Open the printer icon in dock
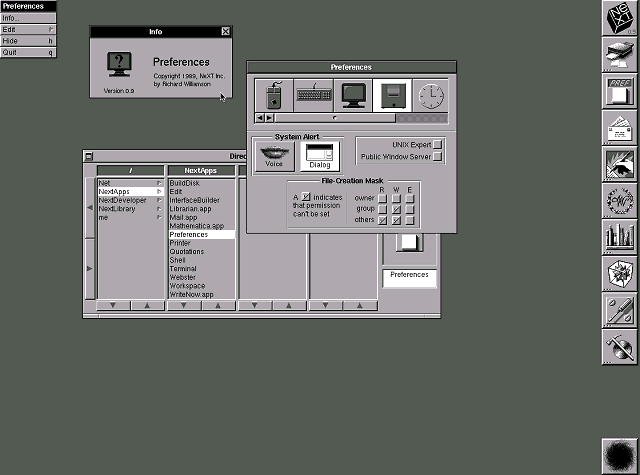Image resolution: width=640 pixels, height=475 pixels. [620, 55]
